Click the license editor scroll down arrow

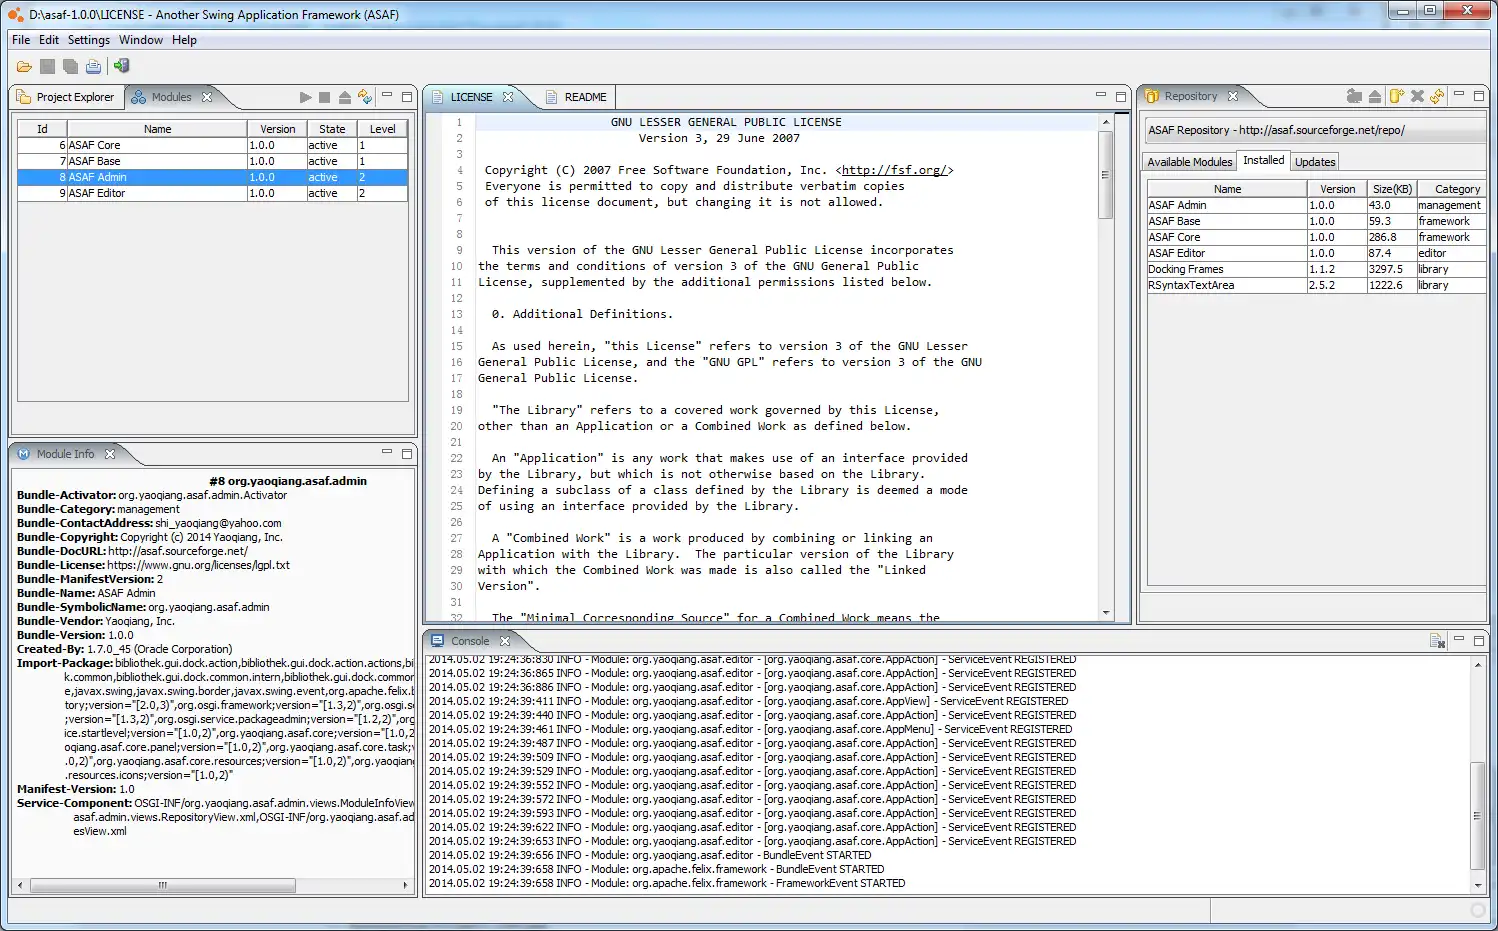(x=1105, y=613)
